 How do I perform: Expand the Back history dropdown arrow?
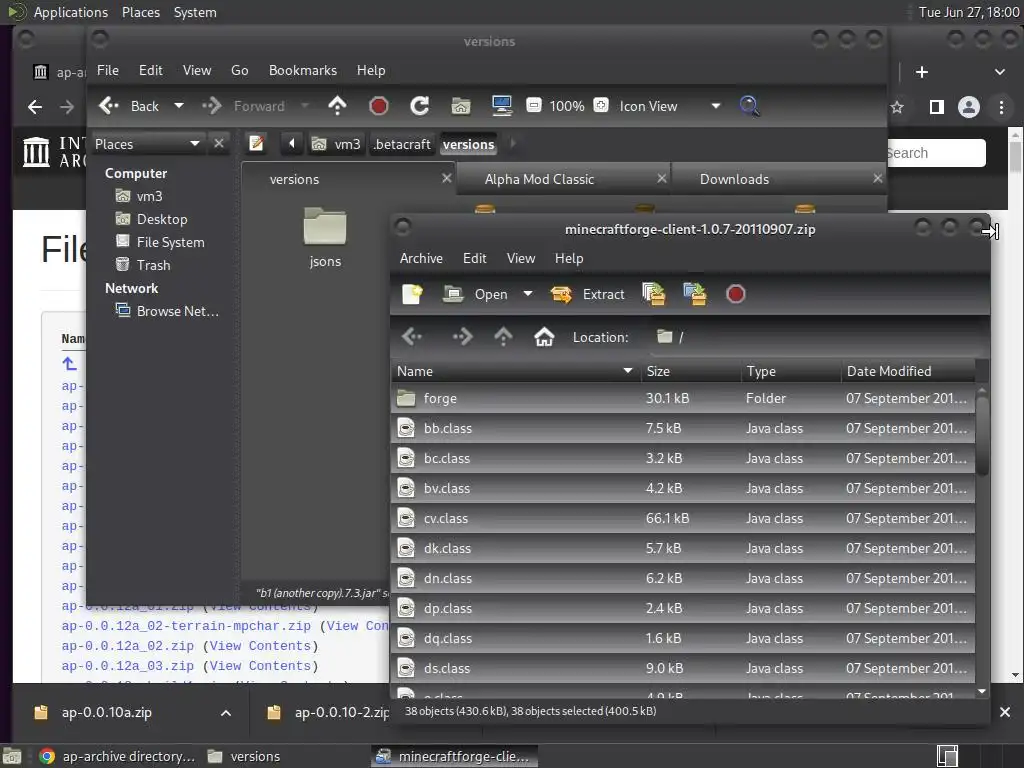pos(178,106)
